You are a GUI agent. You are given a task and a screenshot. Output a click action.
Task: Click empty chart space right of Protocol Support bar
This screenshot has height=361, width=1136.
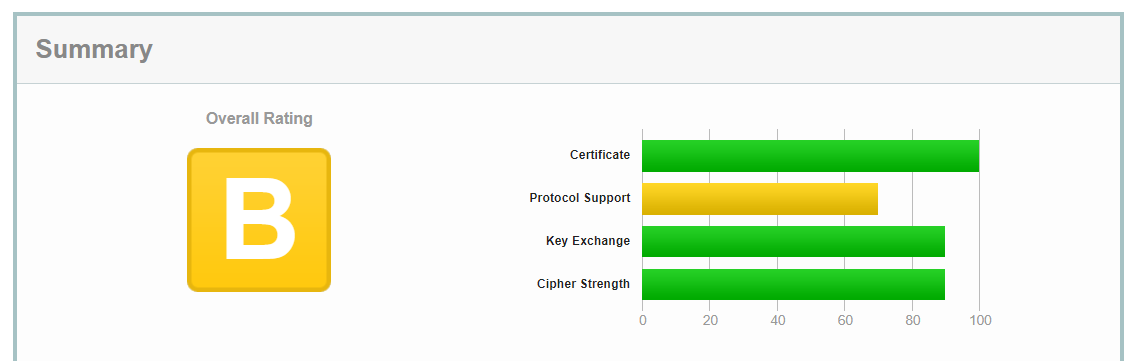[x=929, y=199]
